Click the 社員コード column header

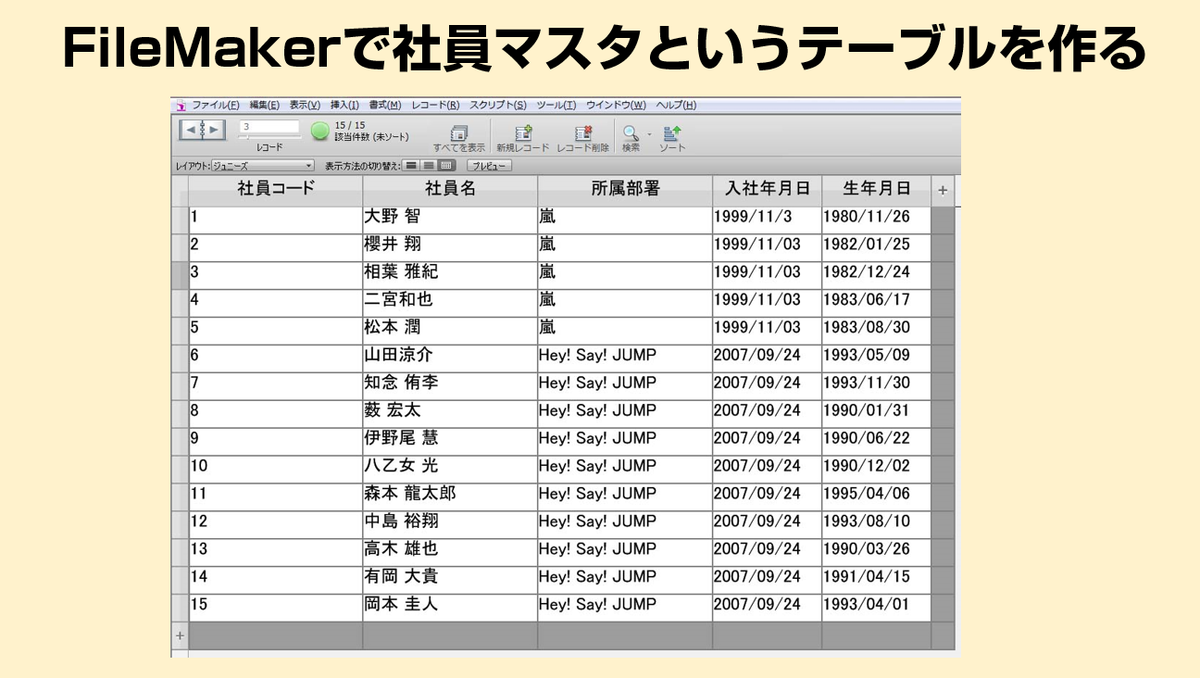click(x=276, y=189)
